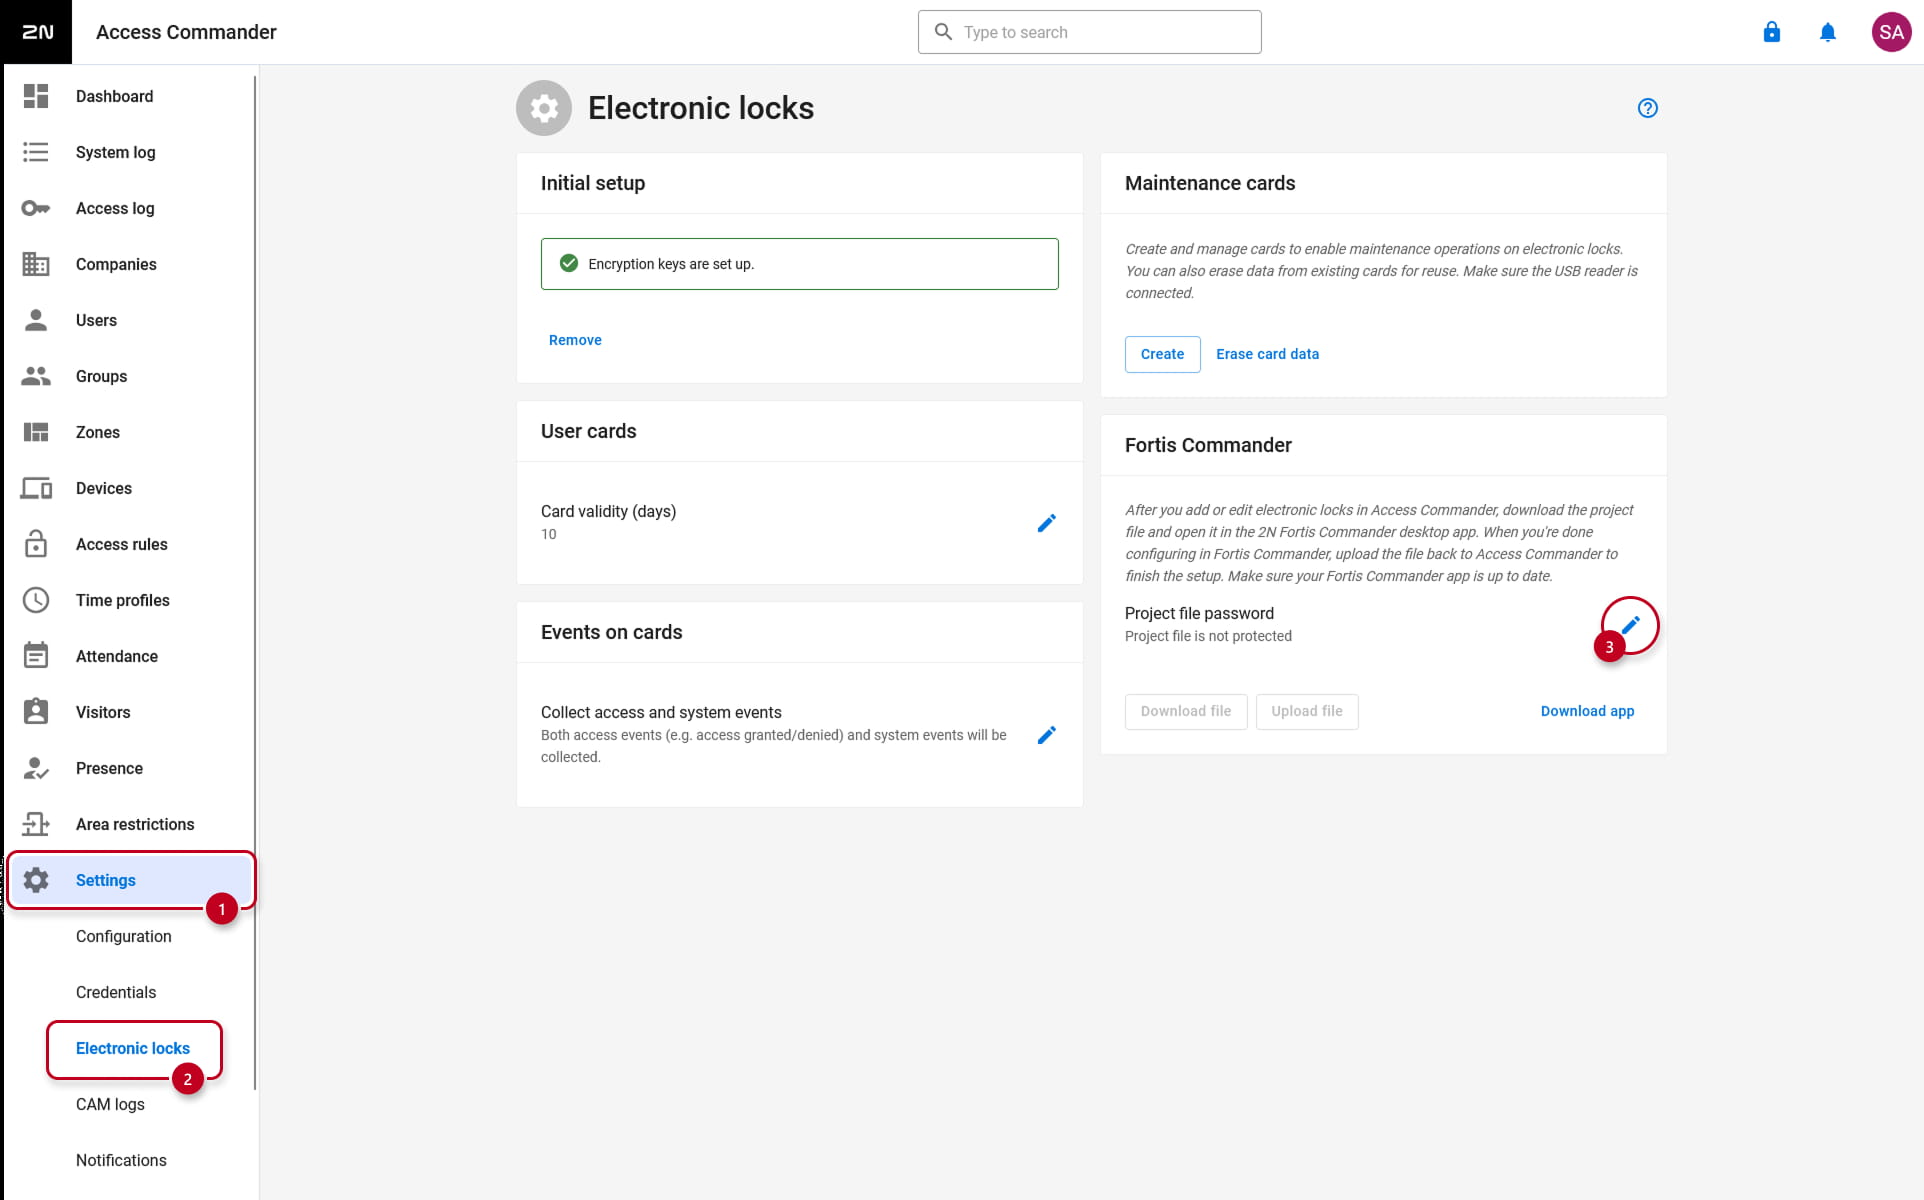
Task: Open the blue lock icon in header
Action: pyautogui.click(x=1772, y=32)
